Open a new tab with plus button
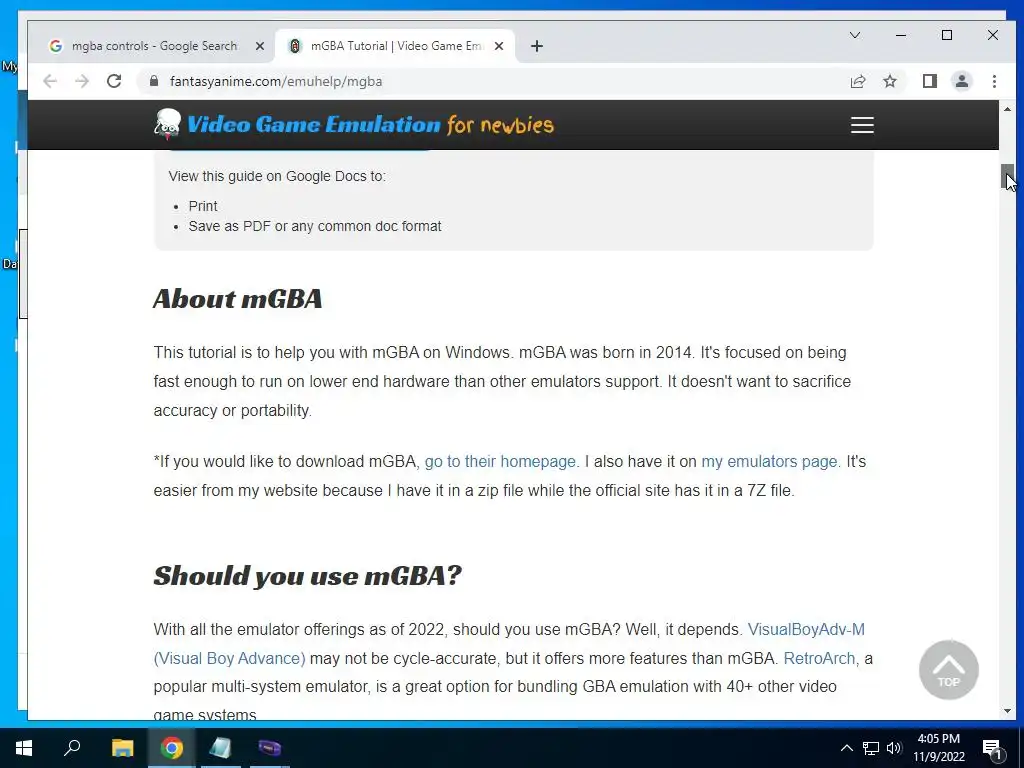Viewport: 1024px width, 768px height. pos(537,46)
